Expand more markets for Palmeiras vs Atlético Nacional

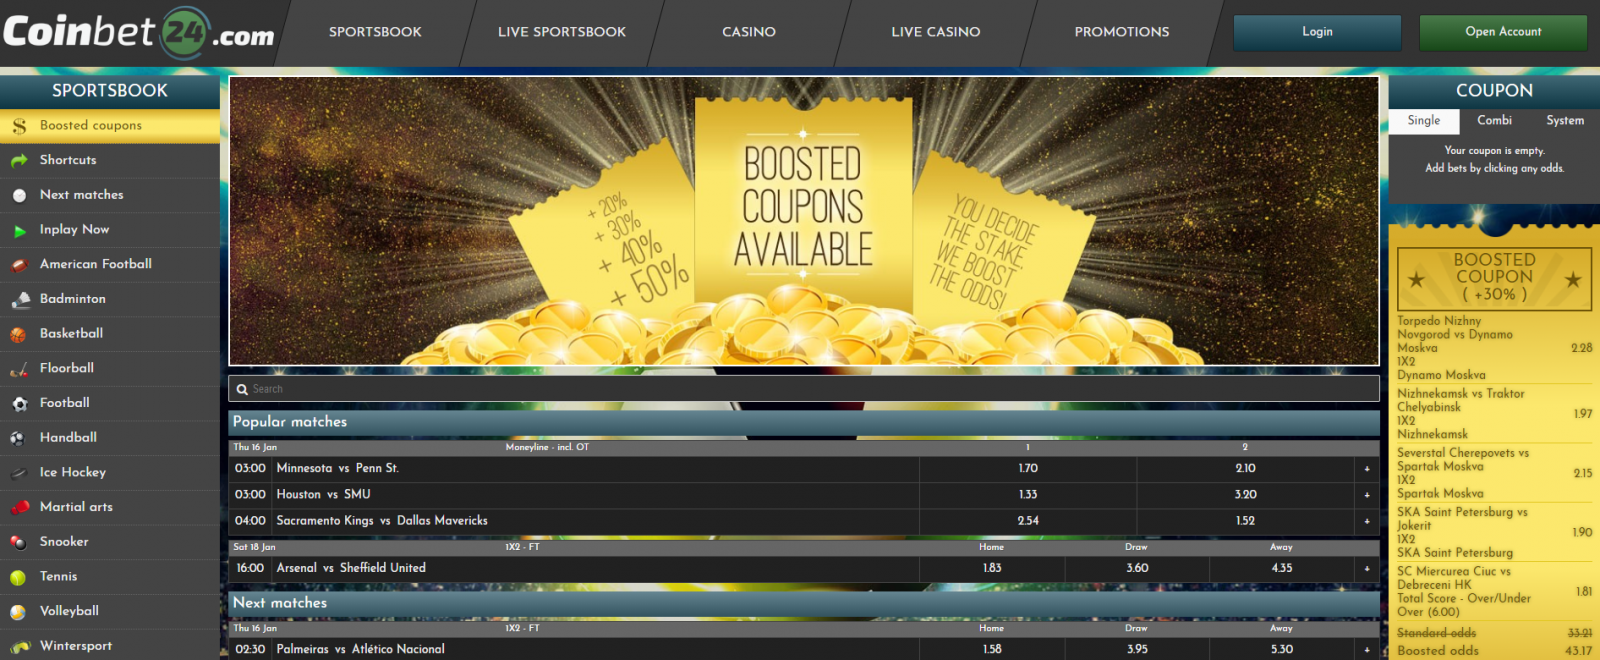1367,649
